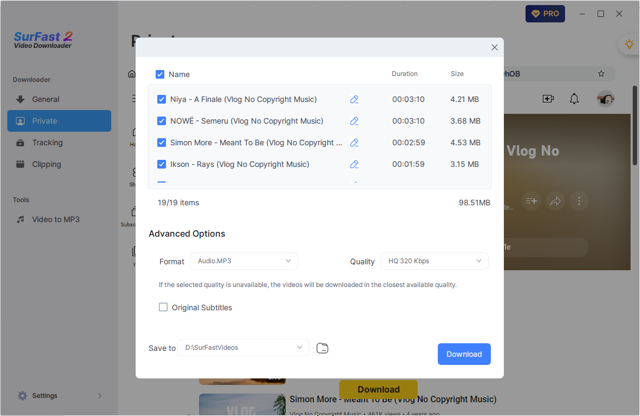Deselect the Ikson - Rays checkbox
The width and height of the screenshot is (640, 416).
(162, 164)
